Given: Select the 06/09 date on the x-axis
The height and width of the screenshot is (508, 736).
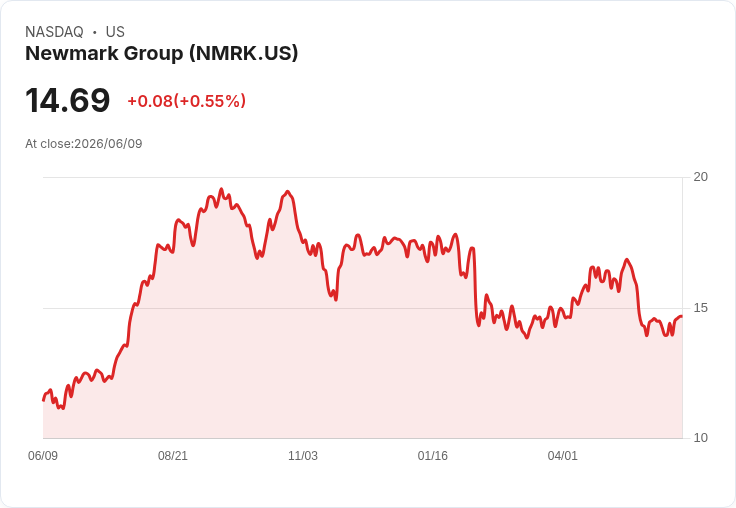Looking at the screenshot, I should 43,456.
